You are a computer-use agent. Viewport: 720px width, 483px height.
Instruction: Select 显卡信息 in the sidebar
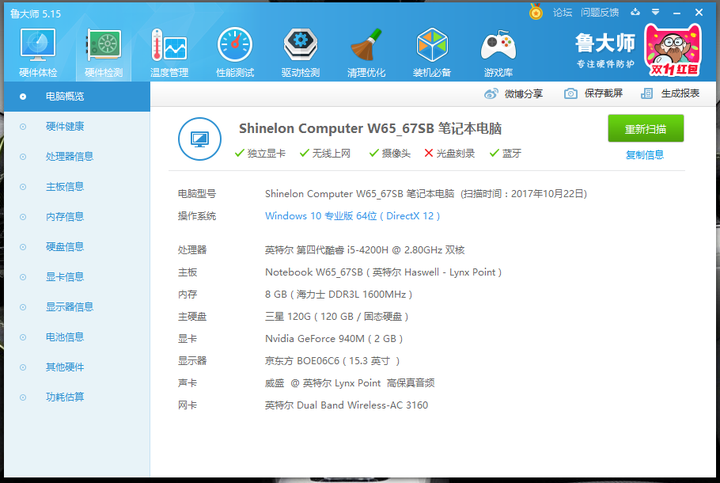coord(77,277)
